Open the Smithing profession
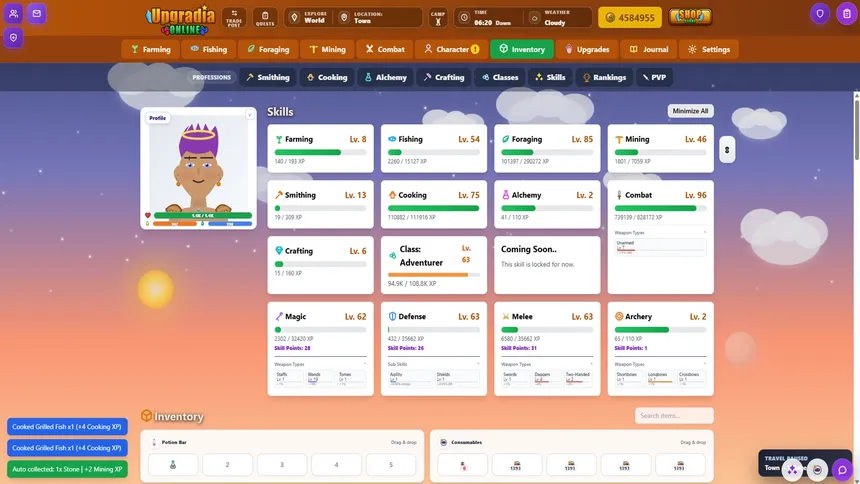The image size is (860, 484). [x=268, y=77]
